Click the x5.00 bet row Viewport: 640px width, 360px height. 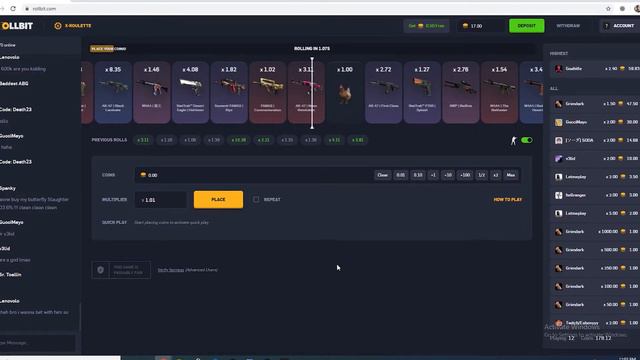(x=596, y=213)
